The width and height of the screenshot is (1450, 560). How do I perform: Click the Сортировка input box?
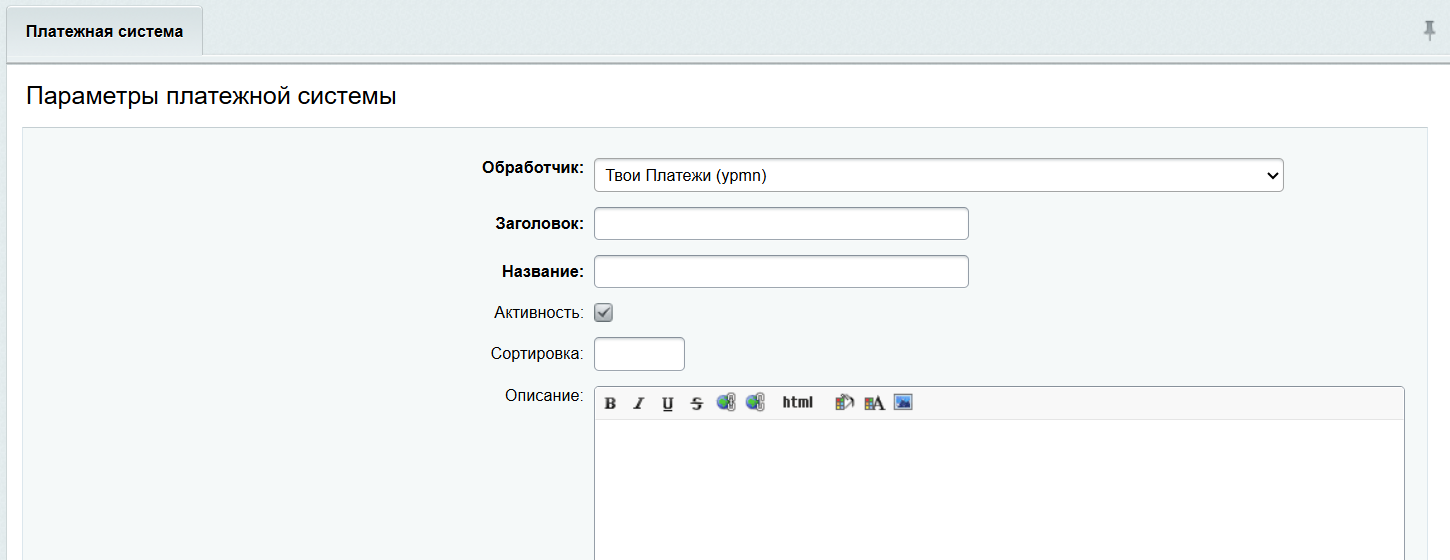point(639,354)
